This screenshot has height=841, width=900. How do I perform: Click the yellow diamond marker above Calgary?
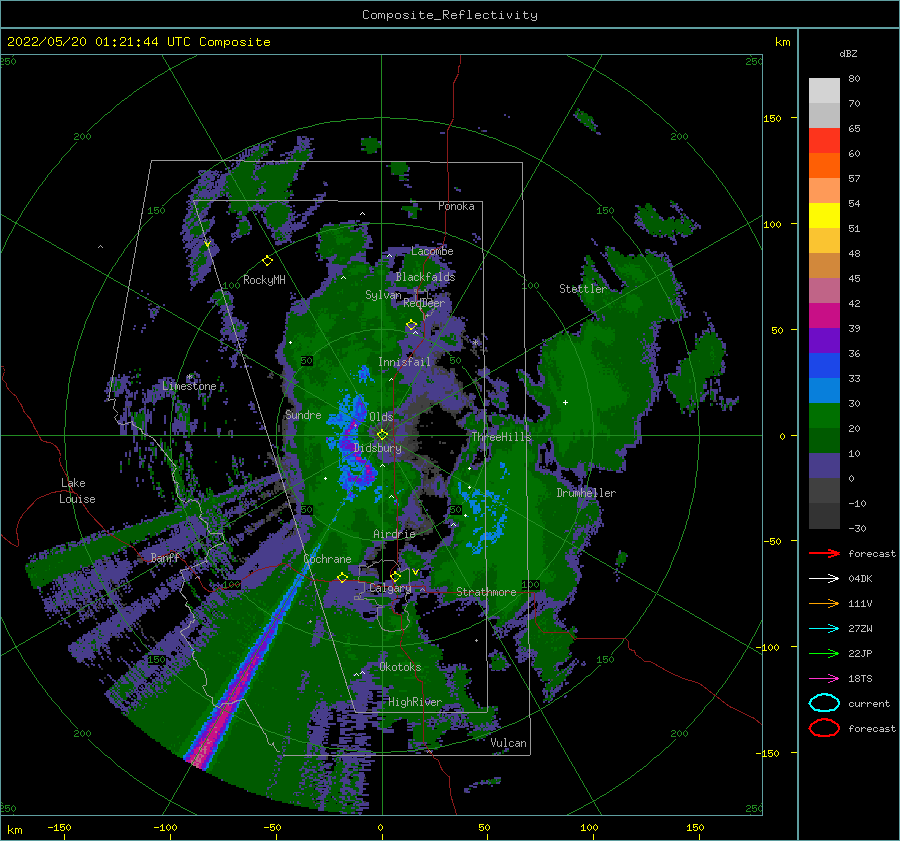(395, 576)
